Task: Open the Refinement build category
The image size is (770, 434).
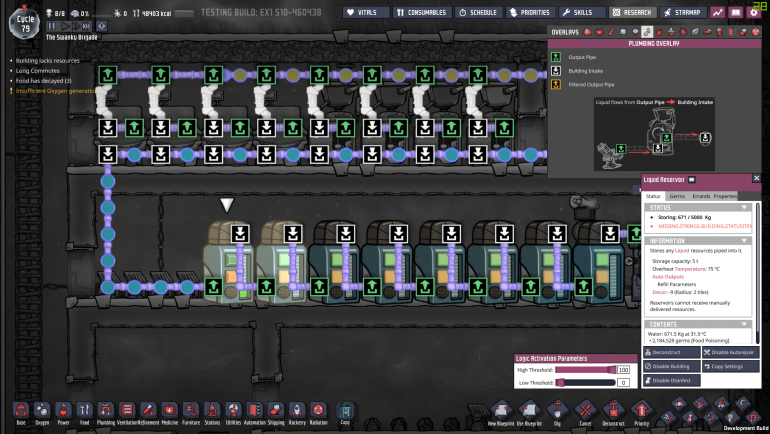Action: 148,413
